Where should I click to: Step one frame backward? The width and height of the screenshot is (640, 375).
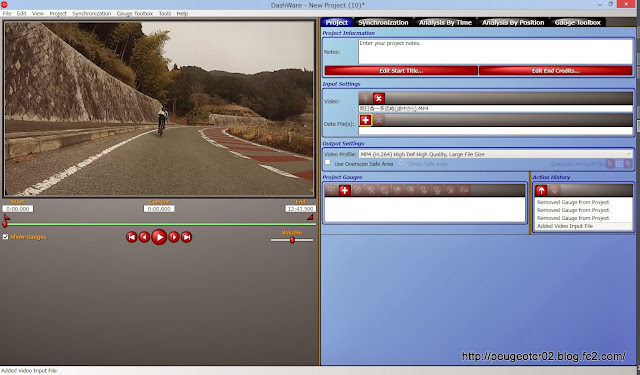(144, 237)
